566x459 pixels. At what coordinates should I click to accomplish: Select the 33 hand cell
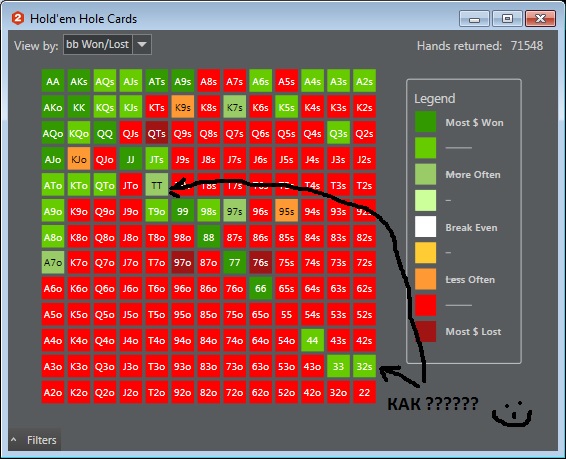pos(339,366)
